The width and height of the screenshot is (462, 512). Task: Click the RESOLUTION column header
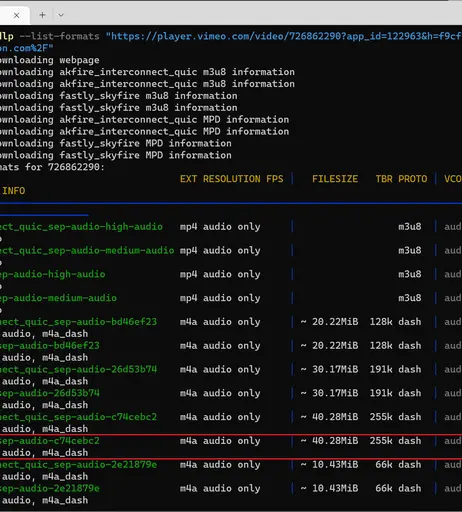(231, 179)
